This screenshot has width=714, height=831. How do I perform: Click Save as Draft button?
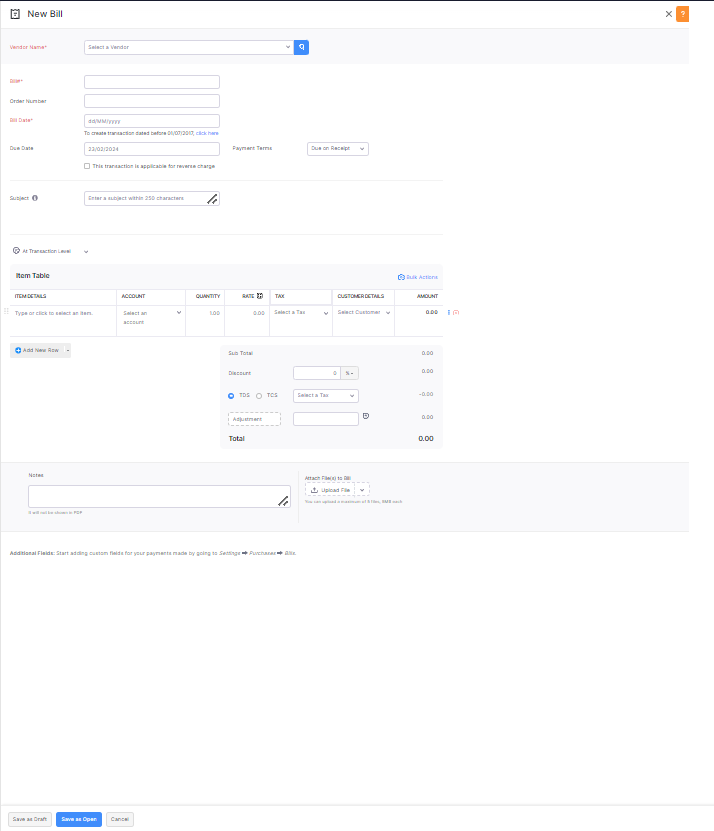29,819
